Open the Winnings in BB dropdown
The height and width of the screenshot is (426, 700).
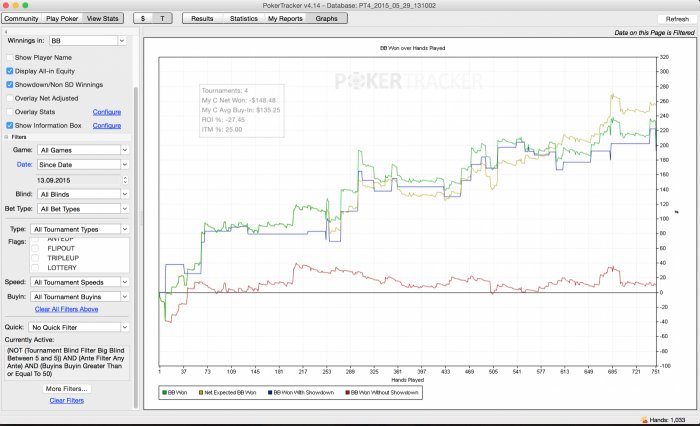[x=88, y=41]
